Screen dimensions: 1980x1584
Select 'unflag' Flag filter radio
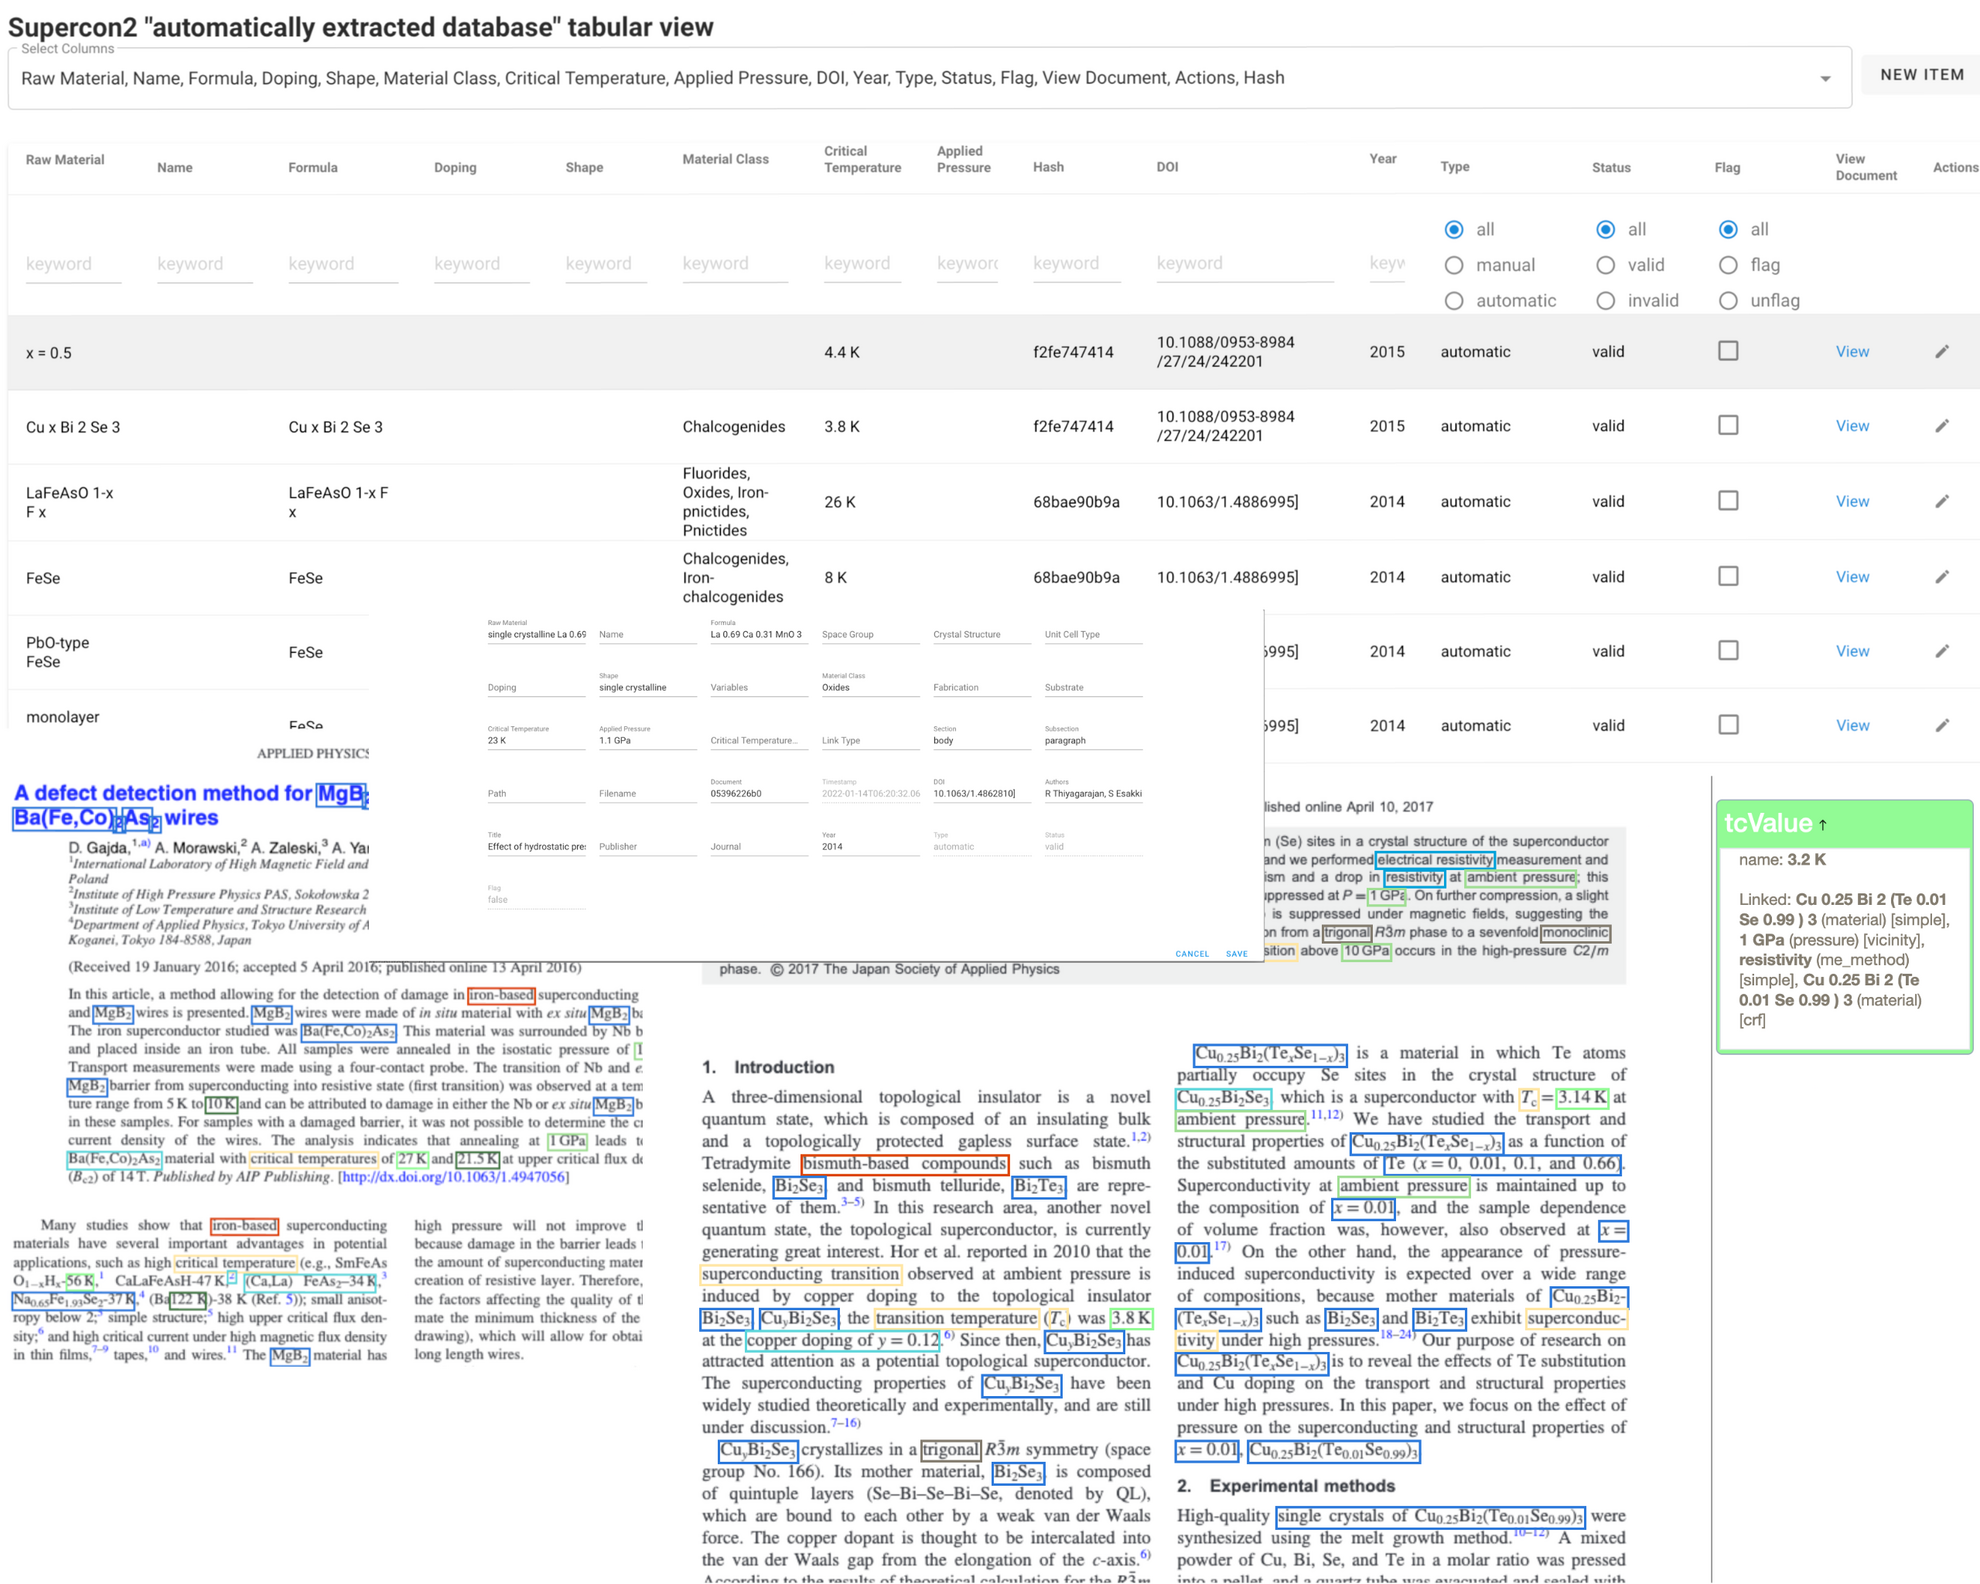[1728, 301]
